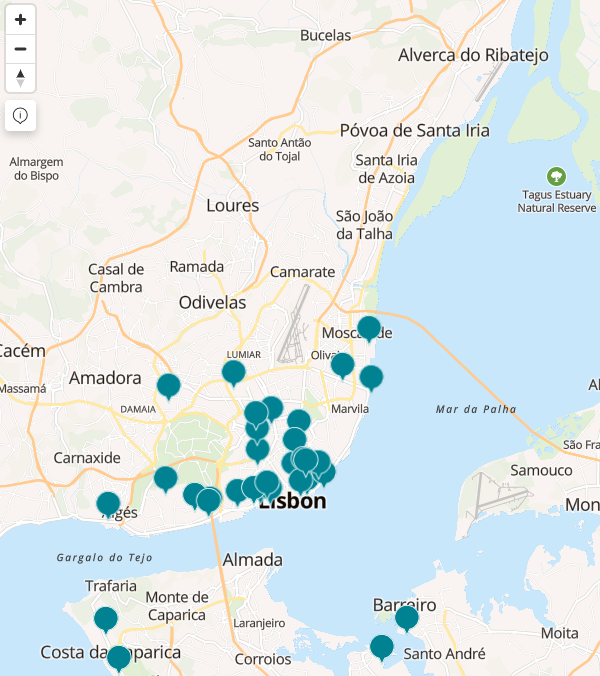Zoom out using the minus button
Screen dimensions: 600x676
(20, 49)
